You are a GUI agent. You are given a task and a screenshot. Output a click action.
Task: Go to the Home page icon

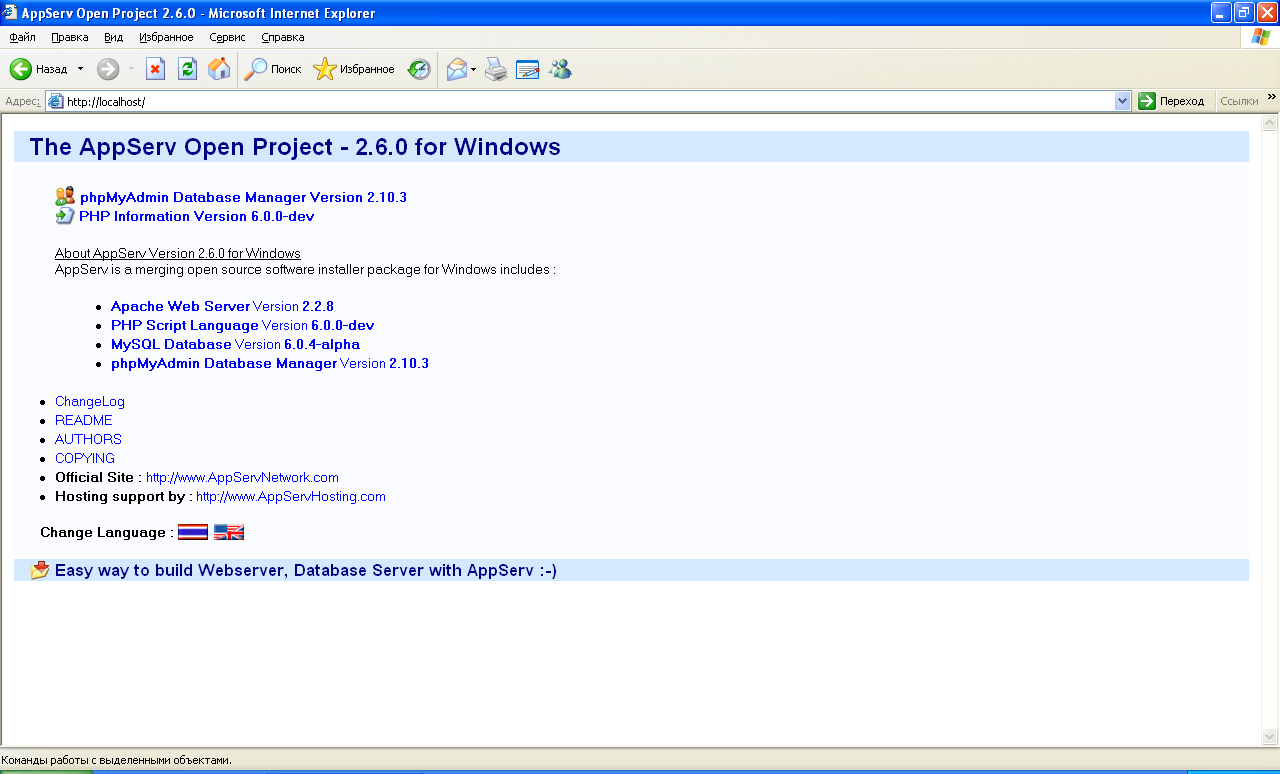tap(219, 69)
